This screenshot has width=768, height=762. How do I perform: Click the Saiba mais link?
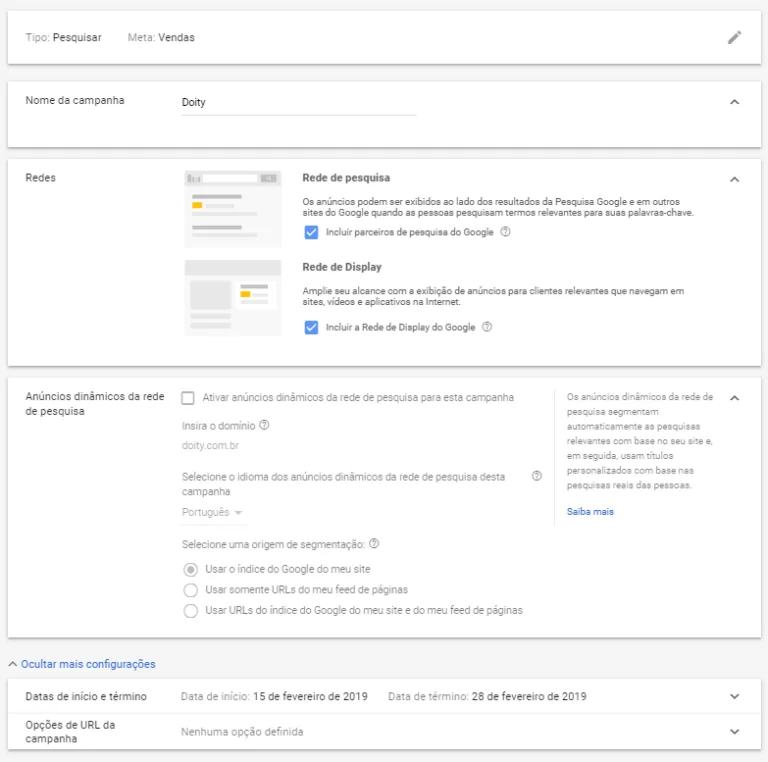click(590, 511)
